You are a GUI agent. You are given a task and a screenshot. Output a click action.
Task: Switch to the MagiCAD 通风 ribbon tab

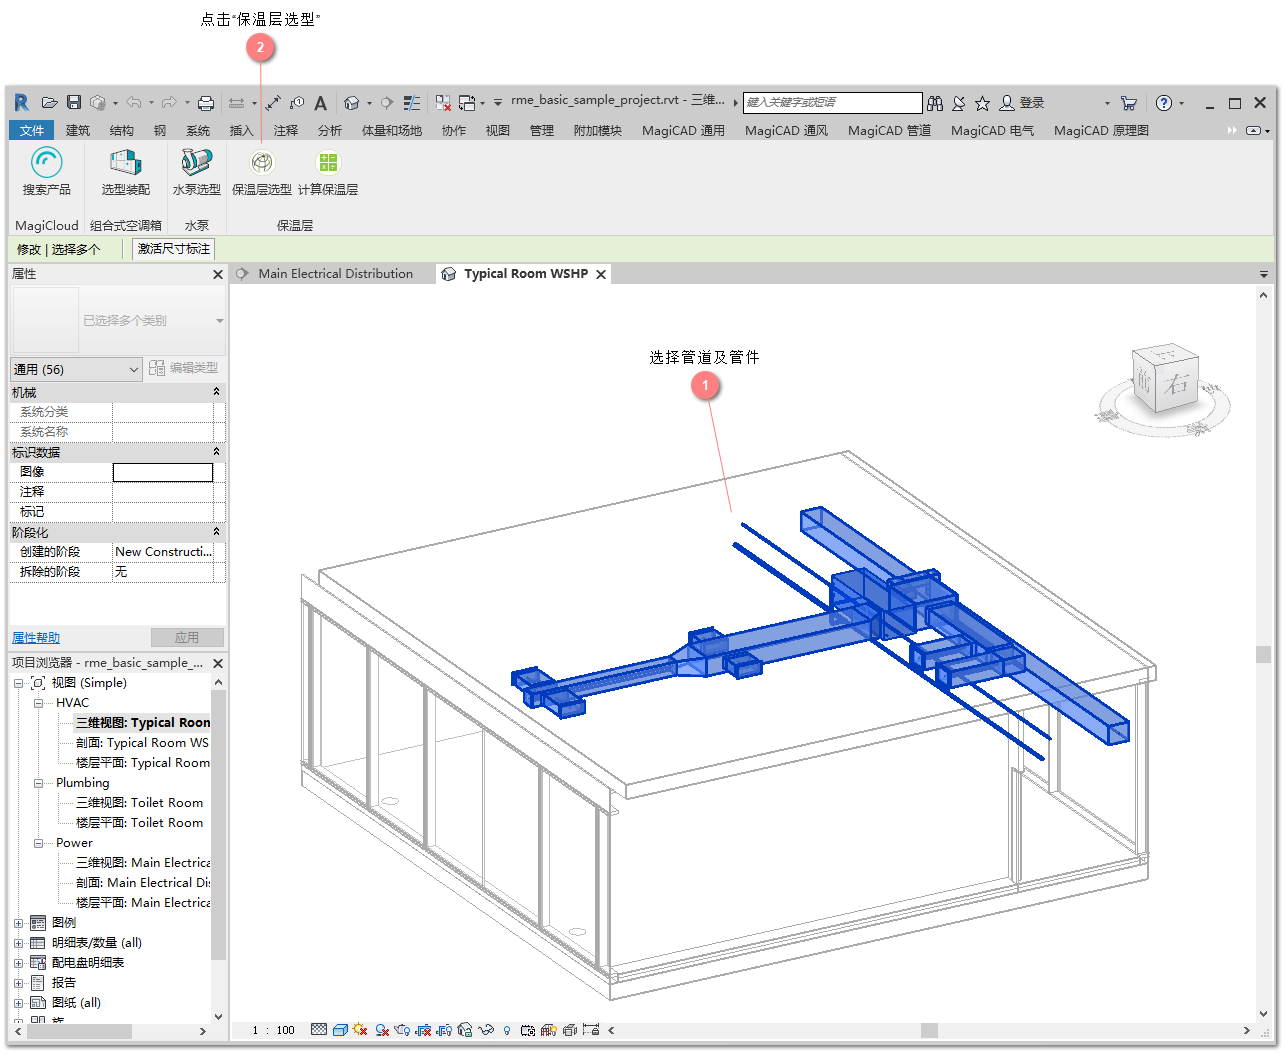coord(786,130)
